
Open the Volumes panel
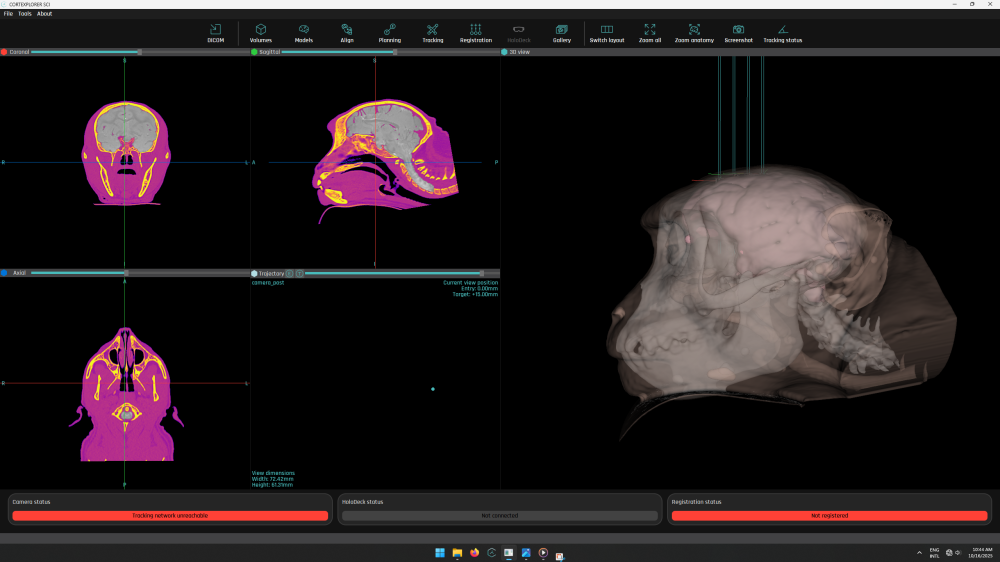click(261, 32)
